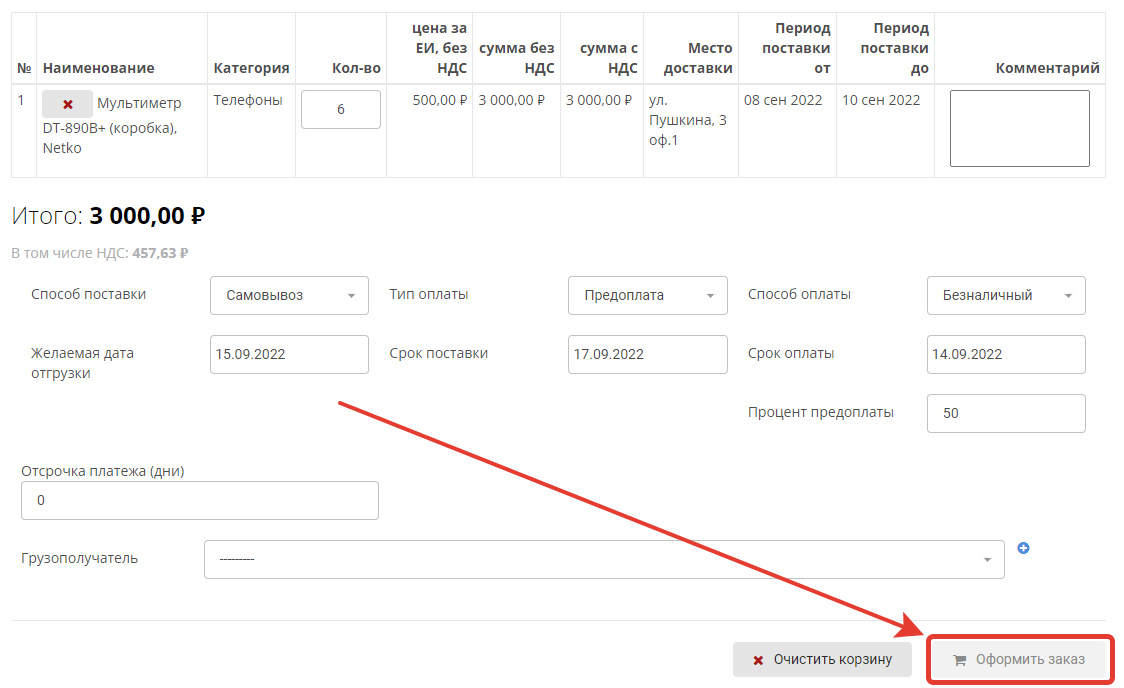
Task: Open the Тип оплаты dropdown
Action: pyautogui.click(x=647, y=296)
